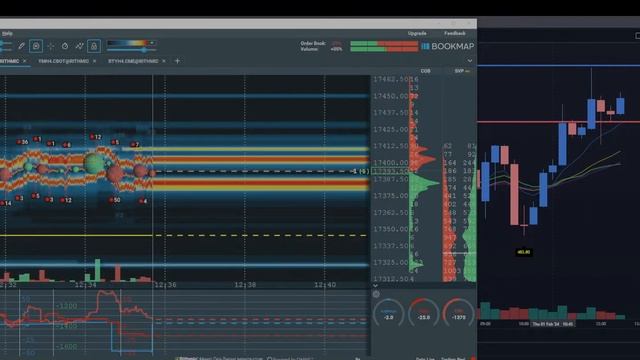Click the yellow price label on candlestick chart
Image resolution: width=640 pixels, height=360 pixels.
point(523,252)
